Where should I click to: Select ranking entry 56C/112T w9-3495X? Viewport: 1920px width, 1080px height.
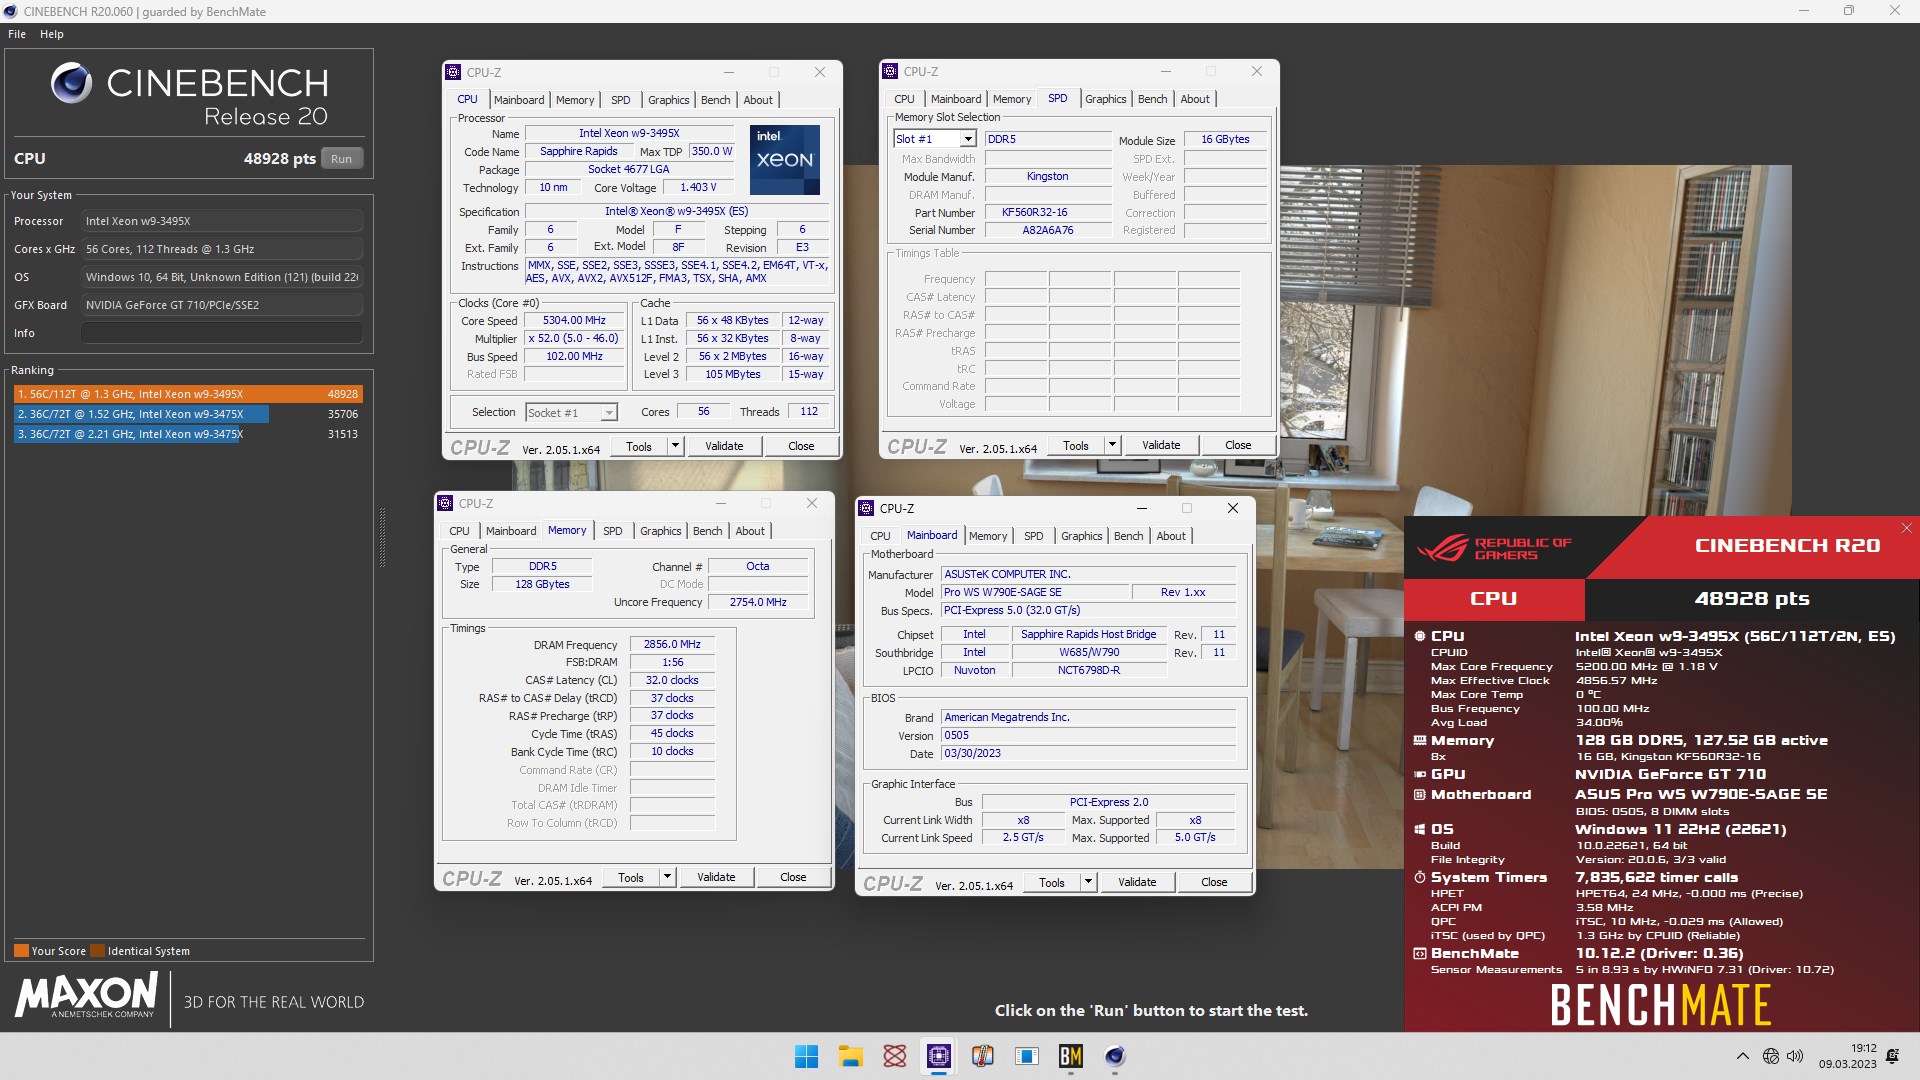[x=188, y=394]
